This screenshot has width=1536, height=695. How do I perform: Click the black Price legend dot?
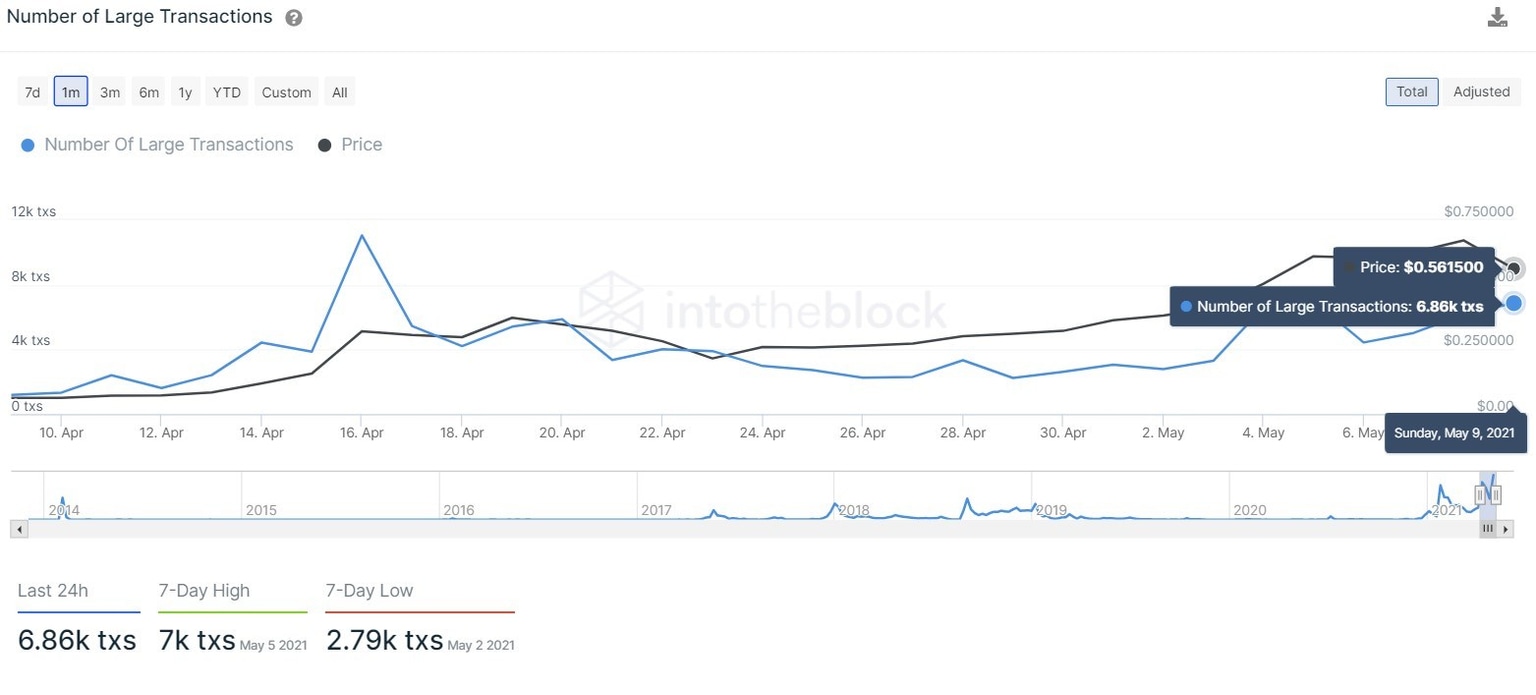[x=324, y=144]
